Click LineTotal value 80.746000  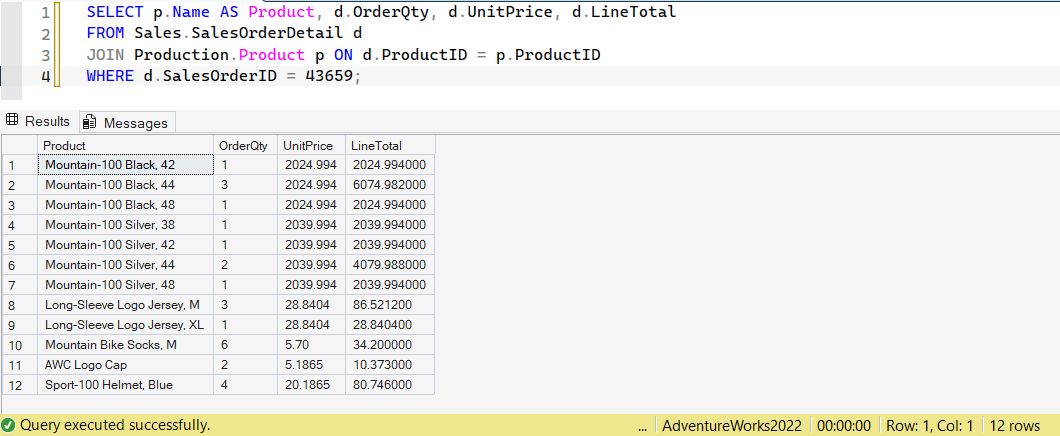[x=389, y=385]
